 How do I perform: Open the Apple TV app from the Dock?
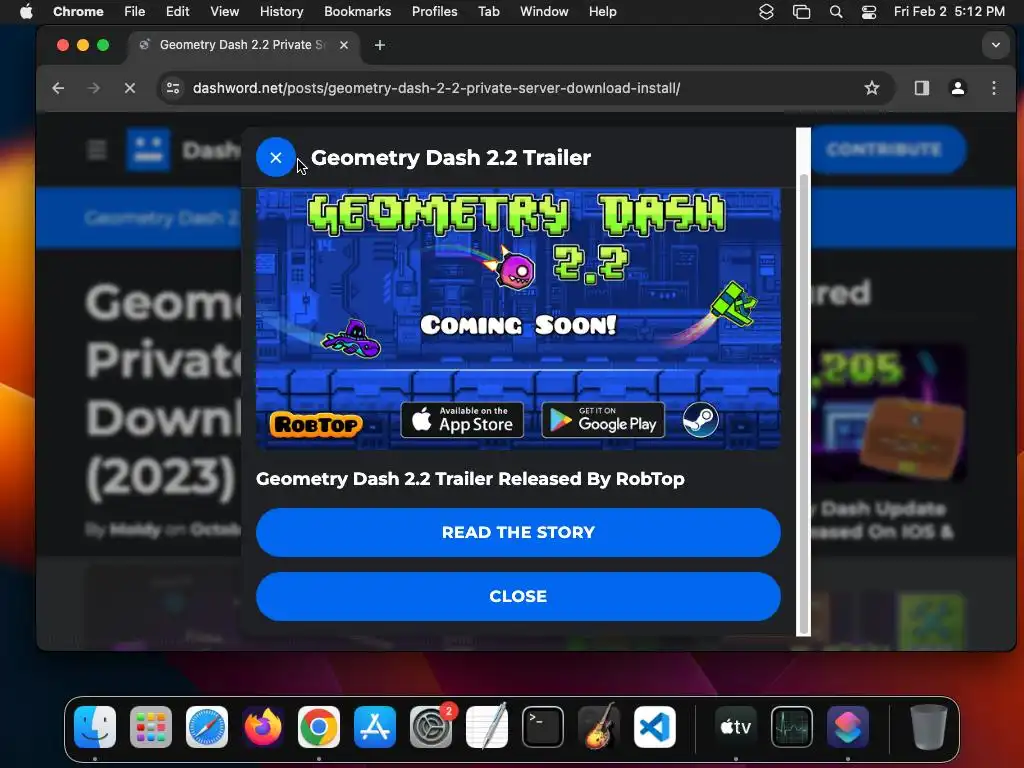(736, 727)
